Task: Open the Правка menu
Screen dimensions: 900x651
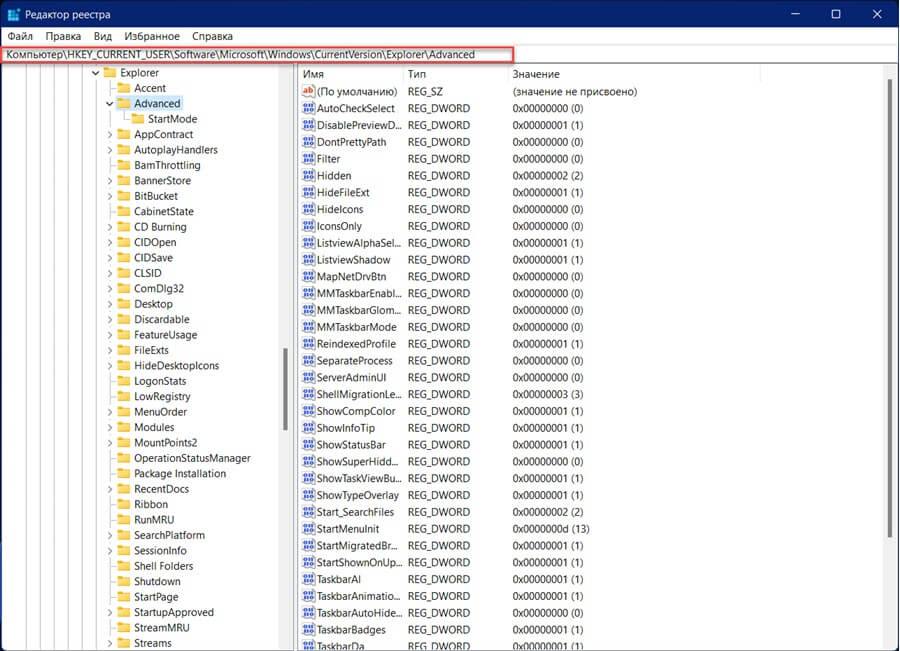Action: pos(63,36)
